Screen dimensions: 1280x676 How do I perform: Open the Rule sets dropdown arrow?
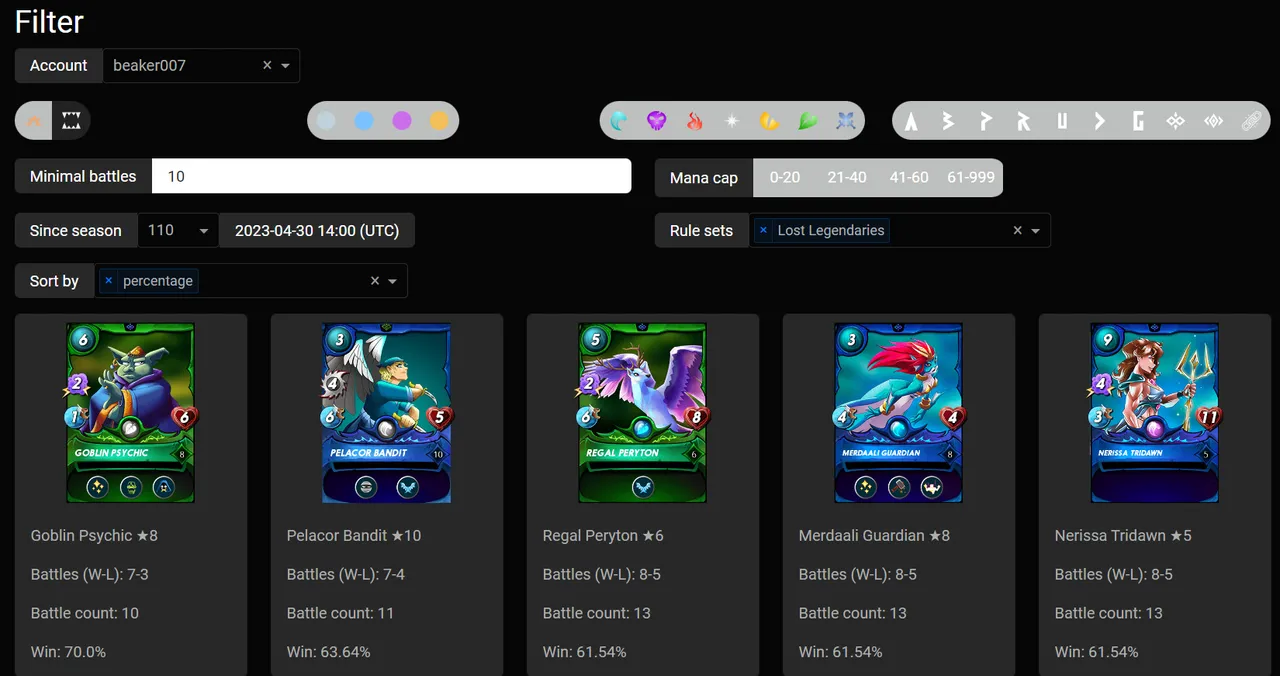1036,230
